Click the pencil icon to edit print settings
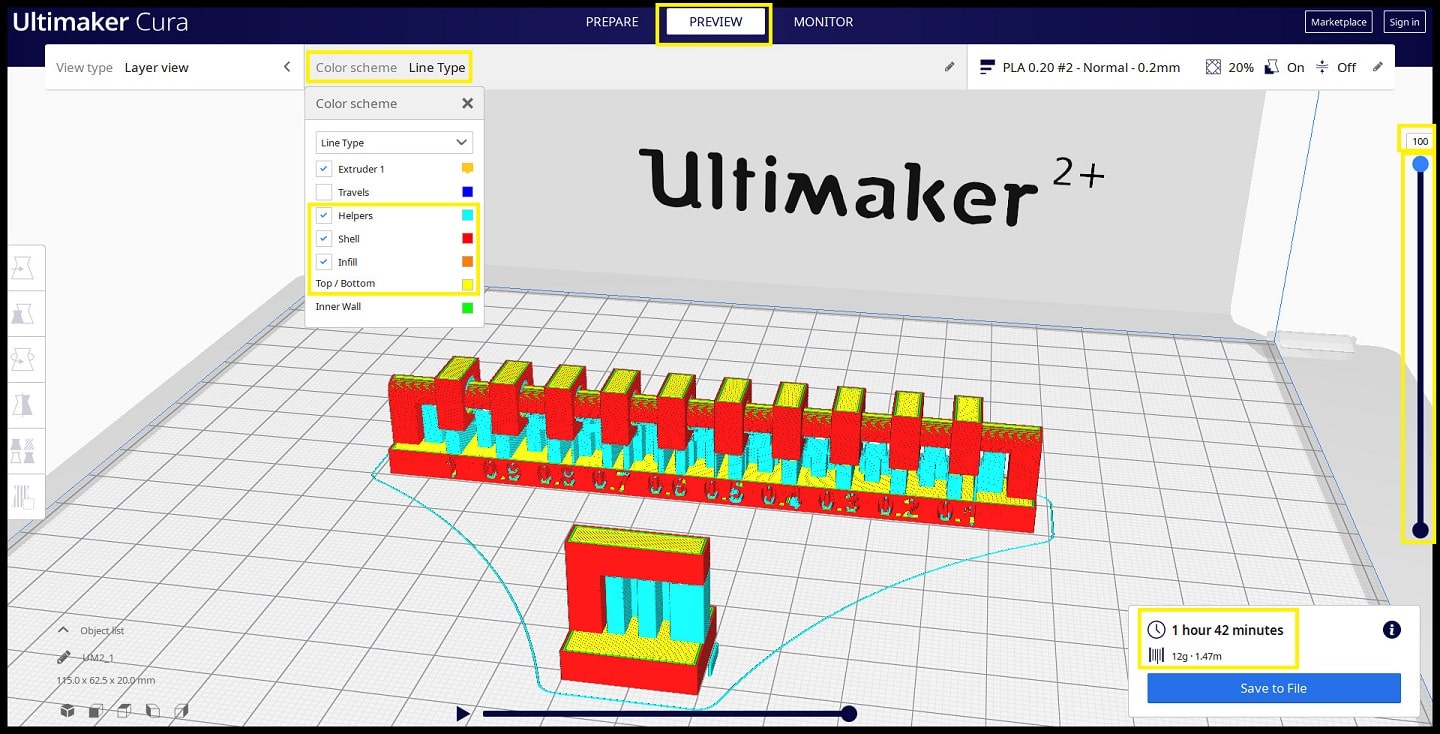This screenshot has height=734, width=1440. click(x=1377, y=67)
